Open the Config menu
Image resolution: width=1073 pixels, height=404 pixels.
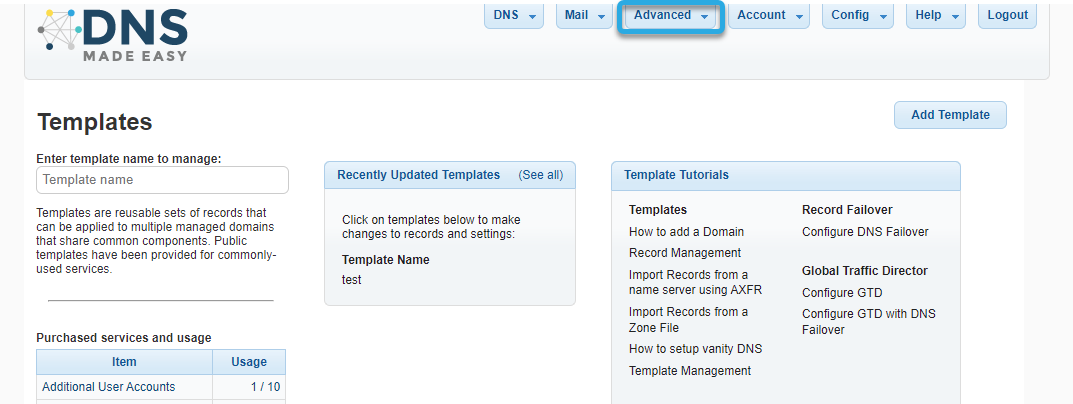tap(858, 15)
